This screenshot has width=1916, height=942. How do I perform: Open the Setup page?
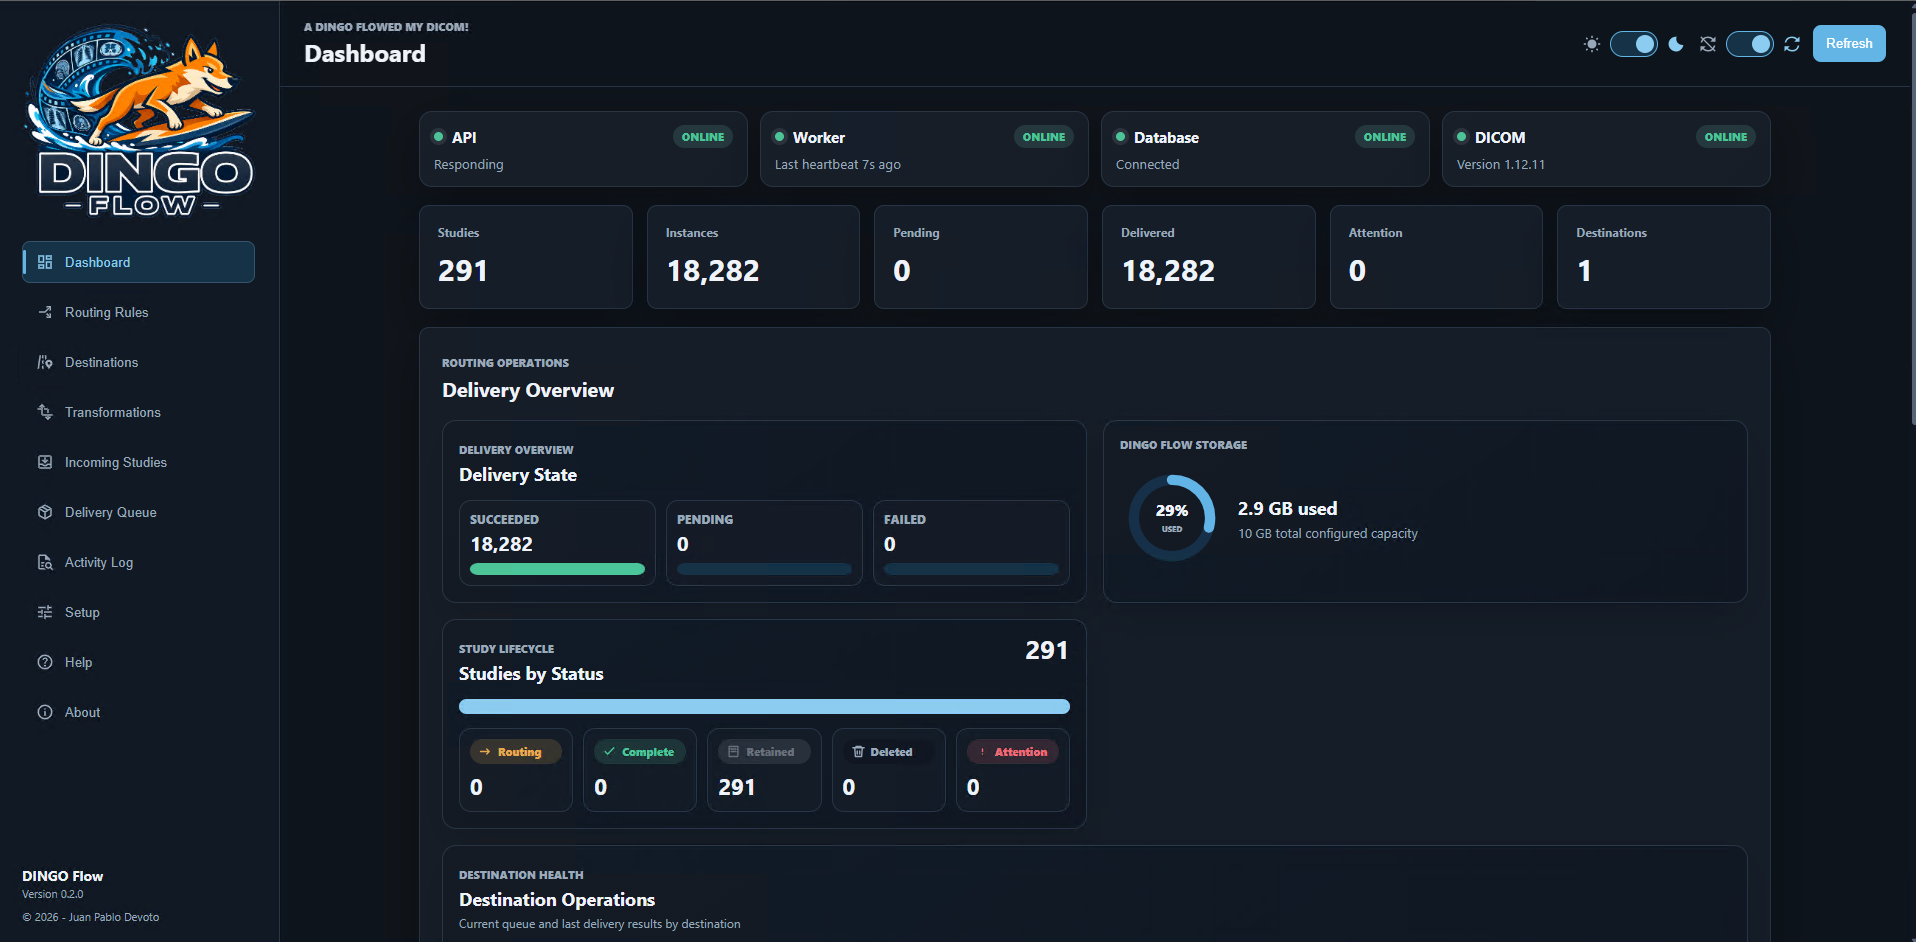139,612
